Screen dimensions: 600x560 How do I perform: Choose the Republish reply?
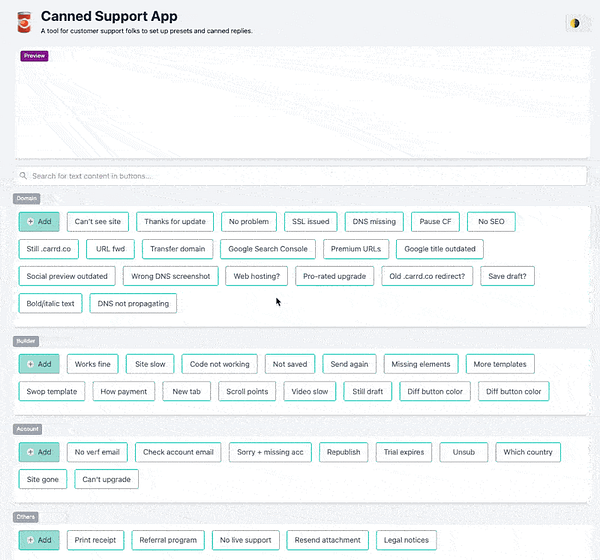click(x=344, y=452)
